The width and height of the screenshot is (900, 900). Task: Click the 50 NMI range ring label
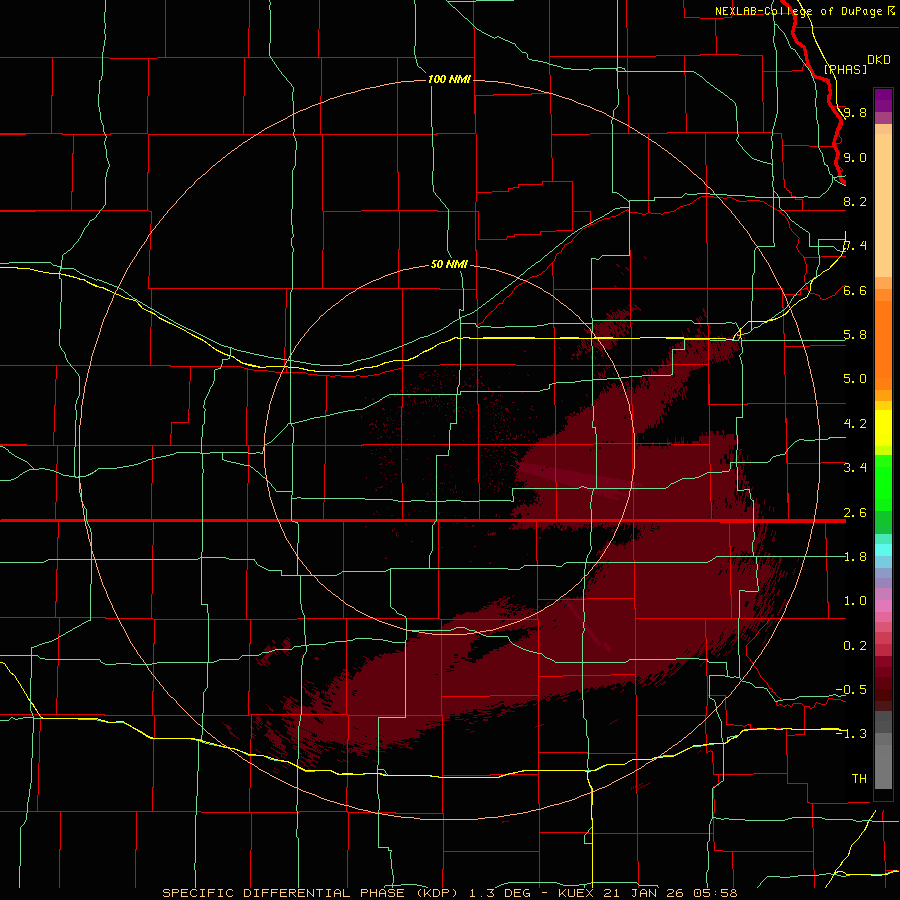449,264
